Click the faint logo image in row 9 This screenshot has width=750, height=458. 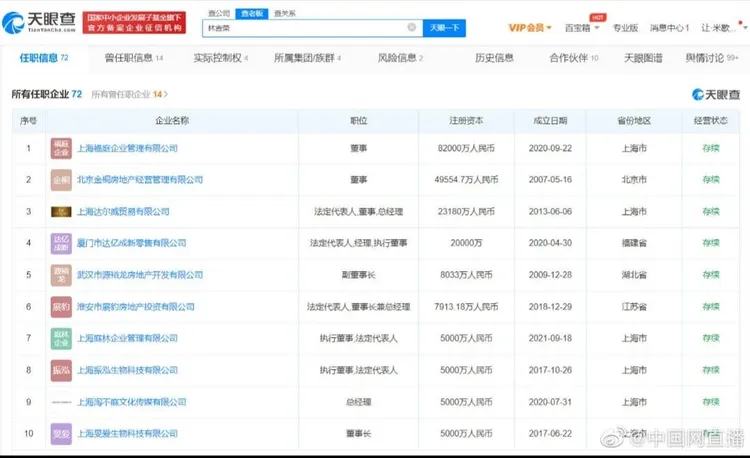click(61, 402)
